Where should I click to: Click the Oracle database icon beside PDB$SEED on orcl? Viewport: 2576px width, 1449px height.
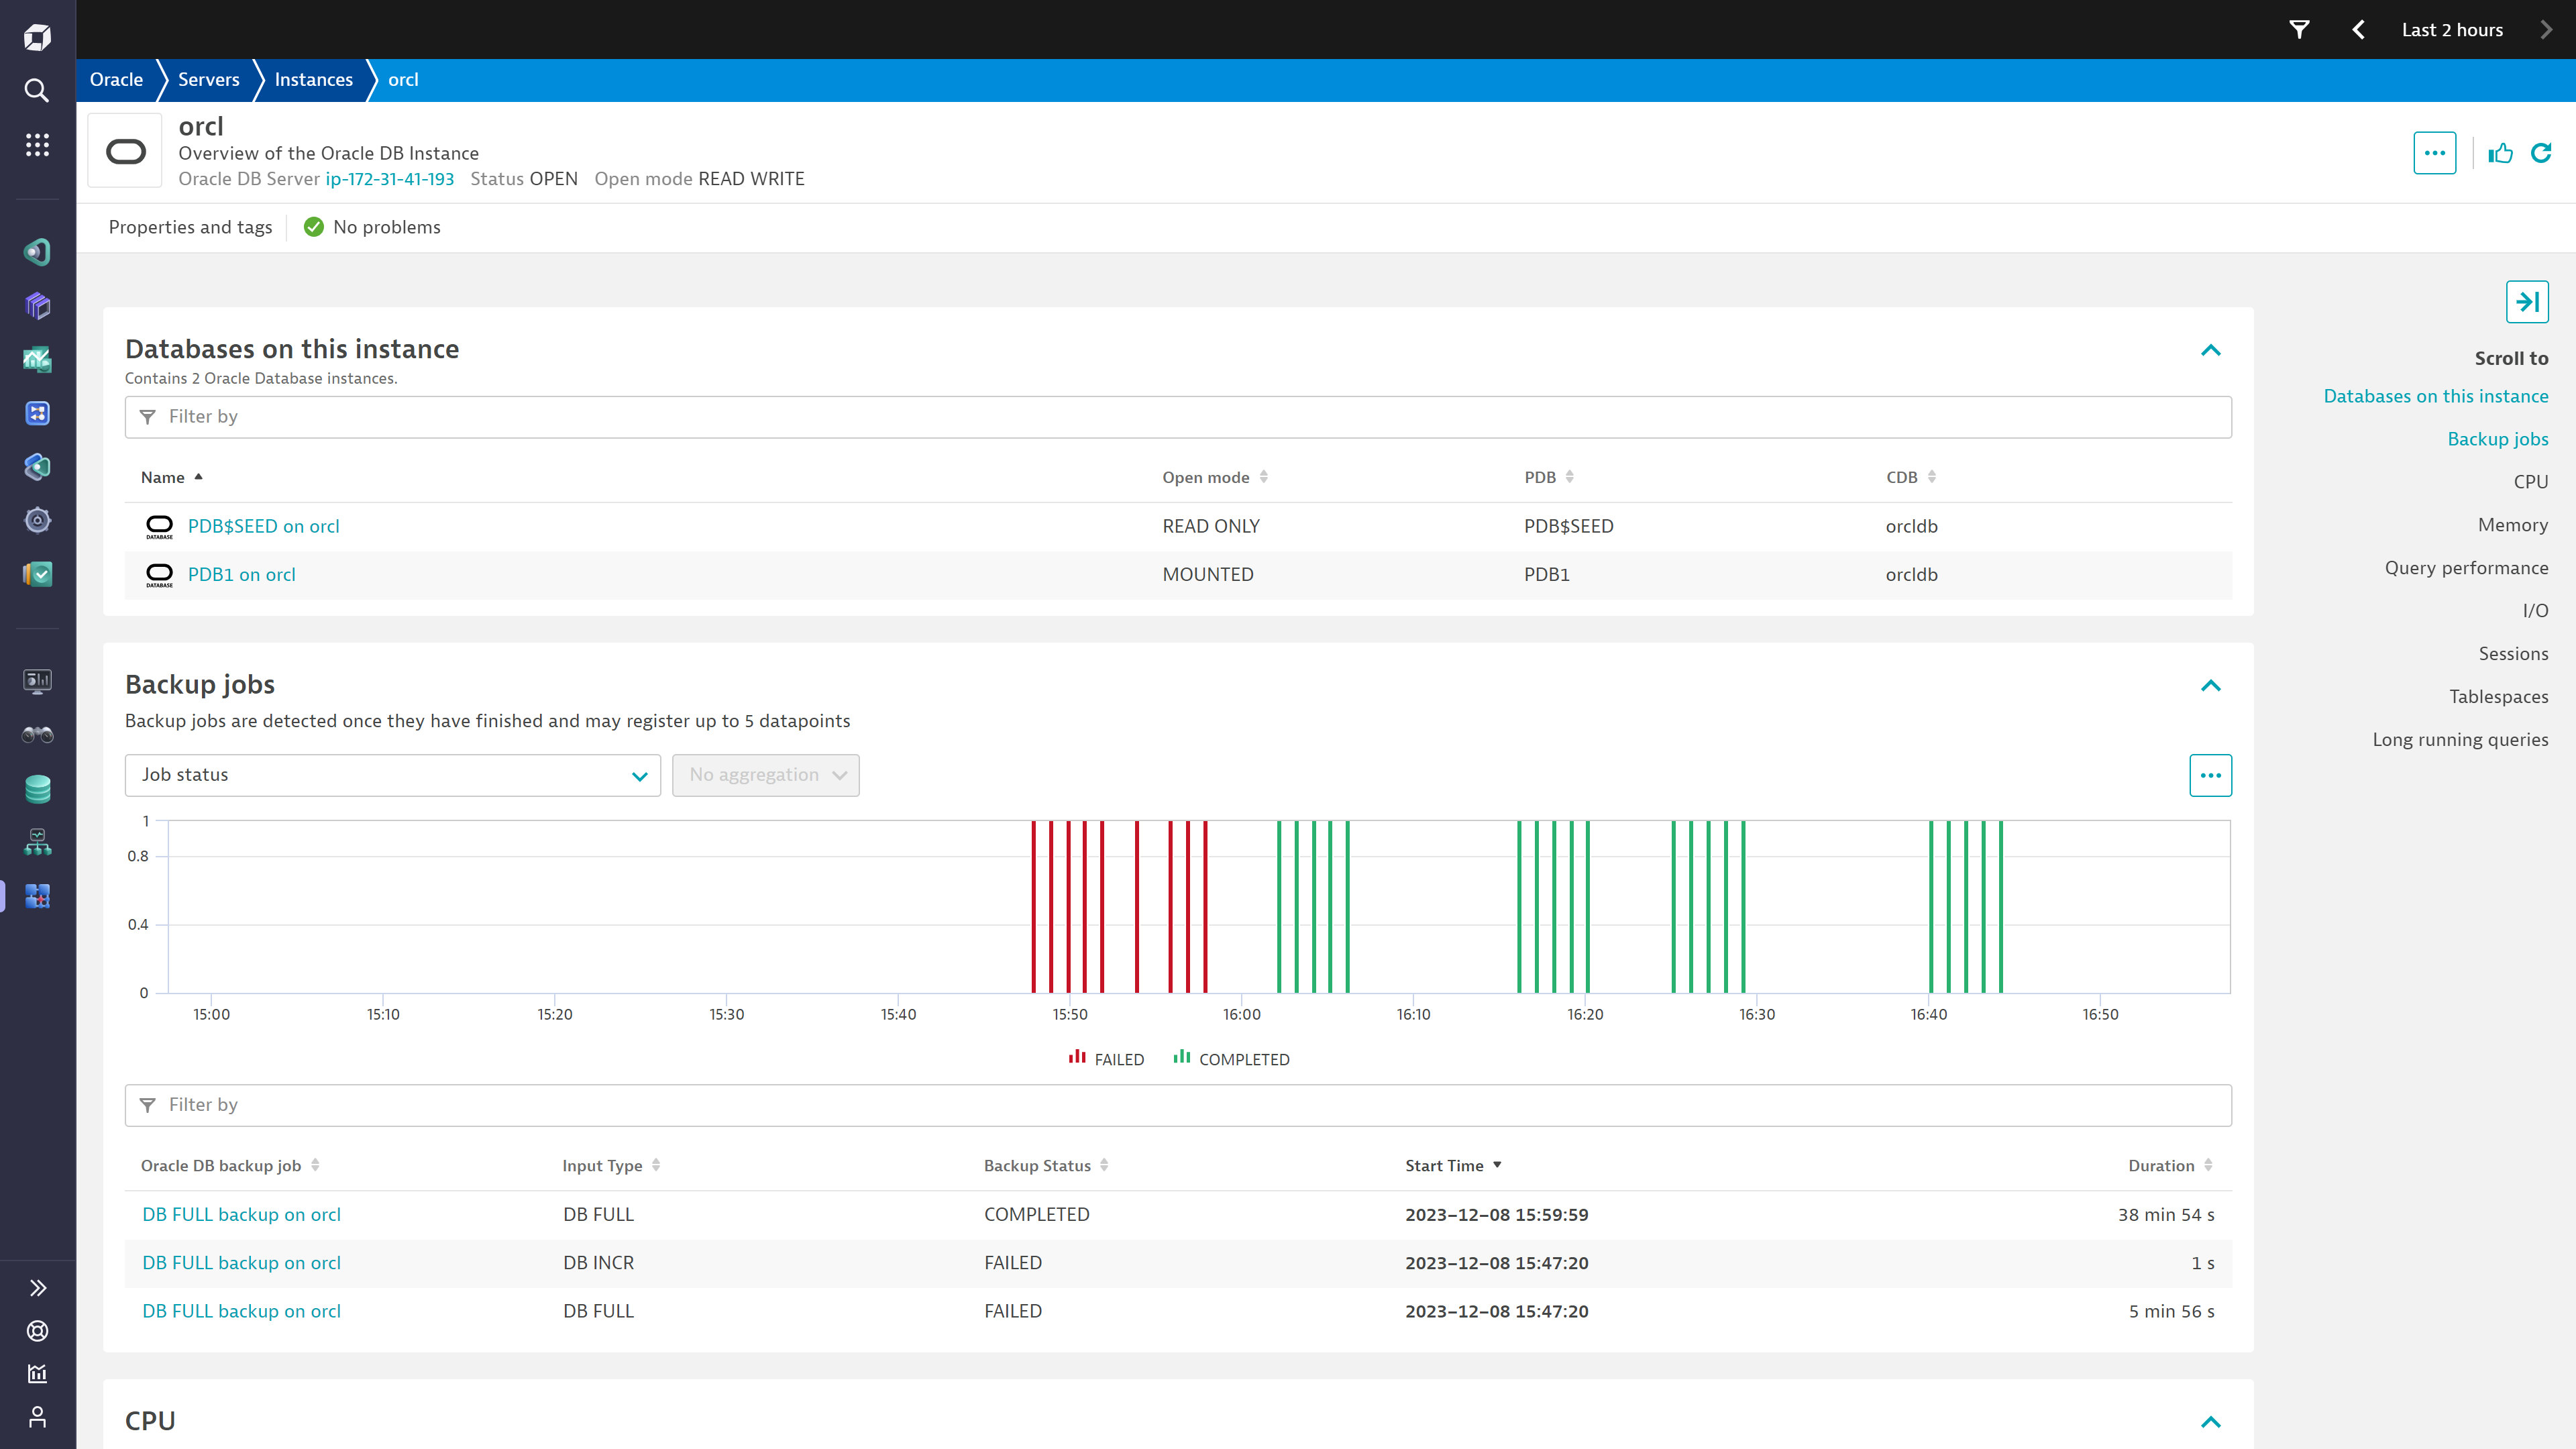coord(159,527)
